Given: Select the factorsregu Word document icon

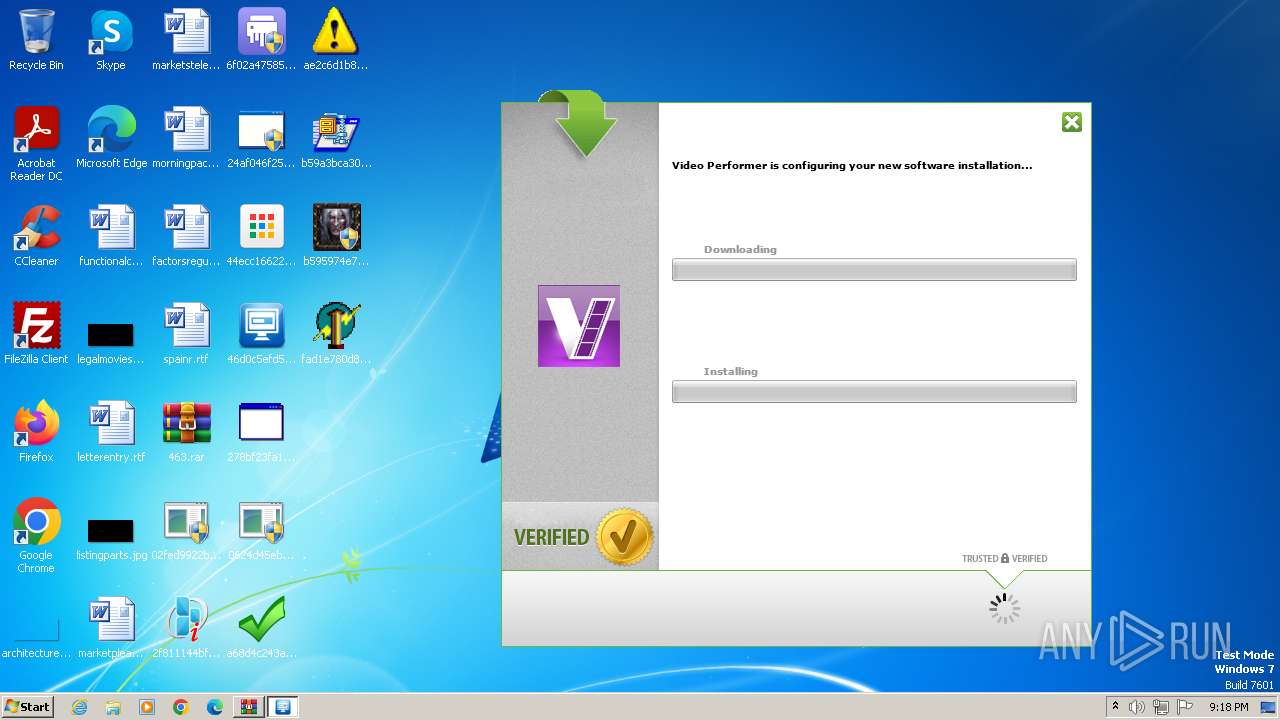Looking at the screenshot, I should pos(186,236).
